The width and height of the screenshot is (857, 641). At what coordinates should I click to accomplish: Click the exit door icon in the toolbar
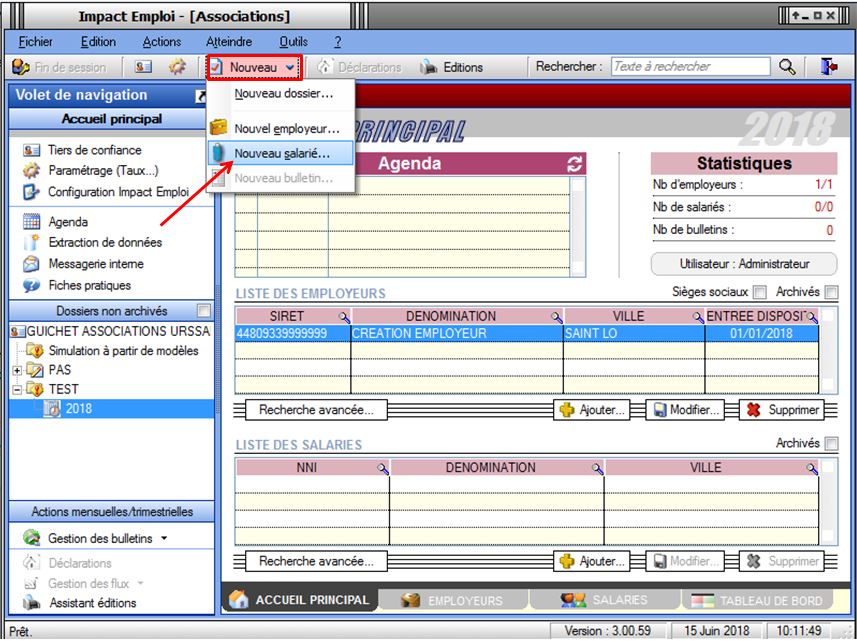coord(829,67)
